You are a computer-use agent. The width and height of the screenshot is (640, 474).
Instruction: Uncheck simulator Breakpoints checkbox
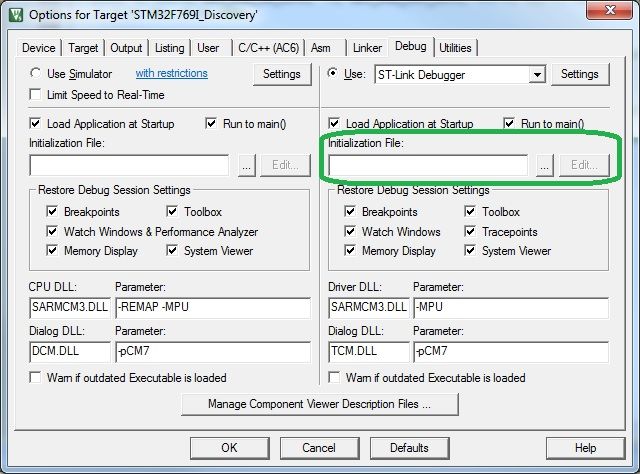[x=52, y=211]
